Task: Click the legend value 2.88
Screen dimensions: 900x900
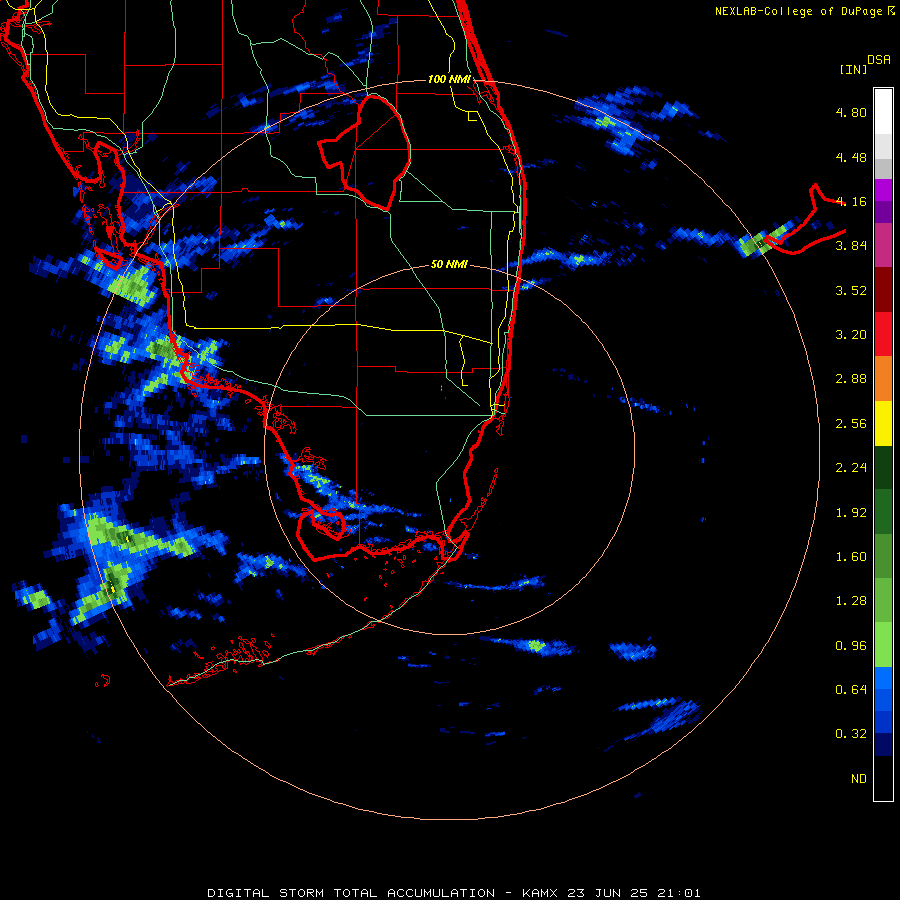Action: (x=851, y=379)
